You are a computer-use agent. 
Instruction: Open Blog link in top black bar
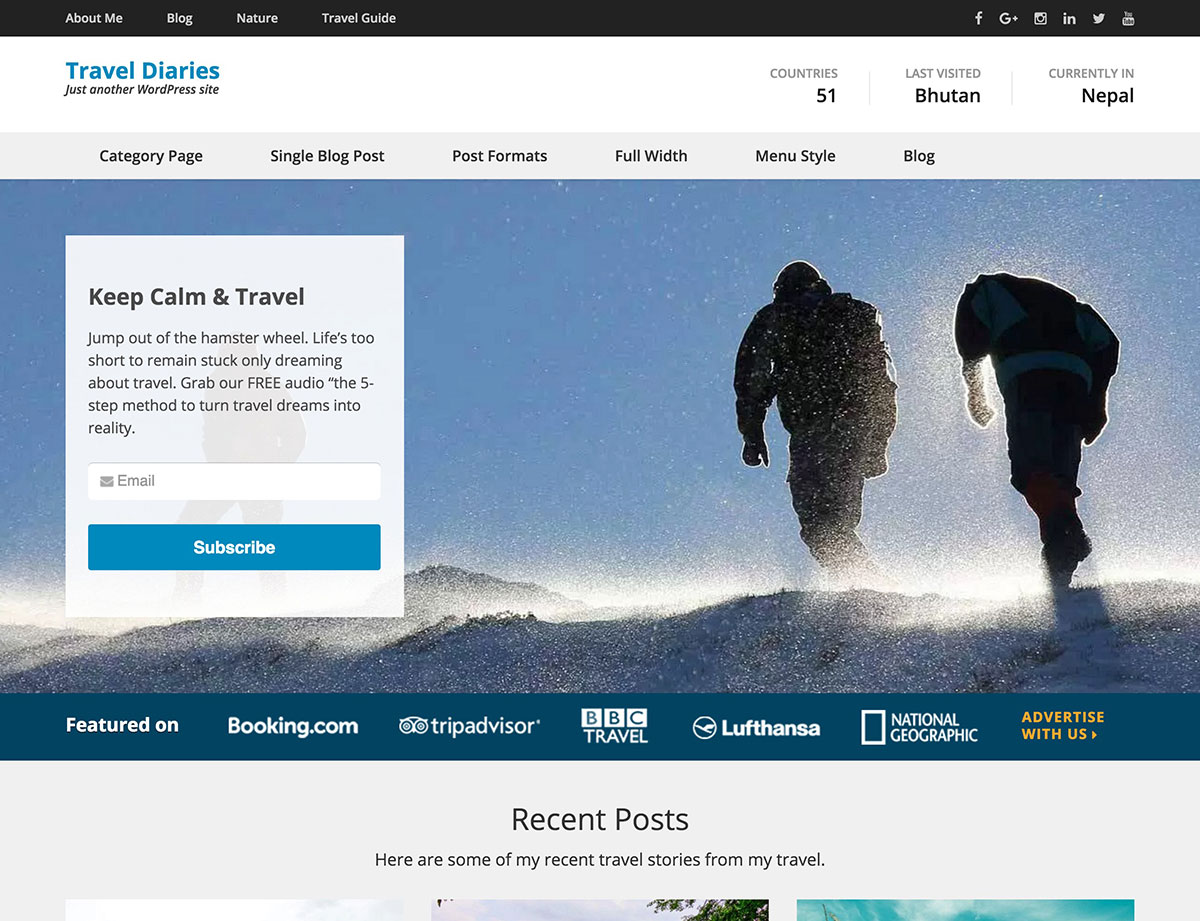(x=180, y=18)
